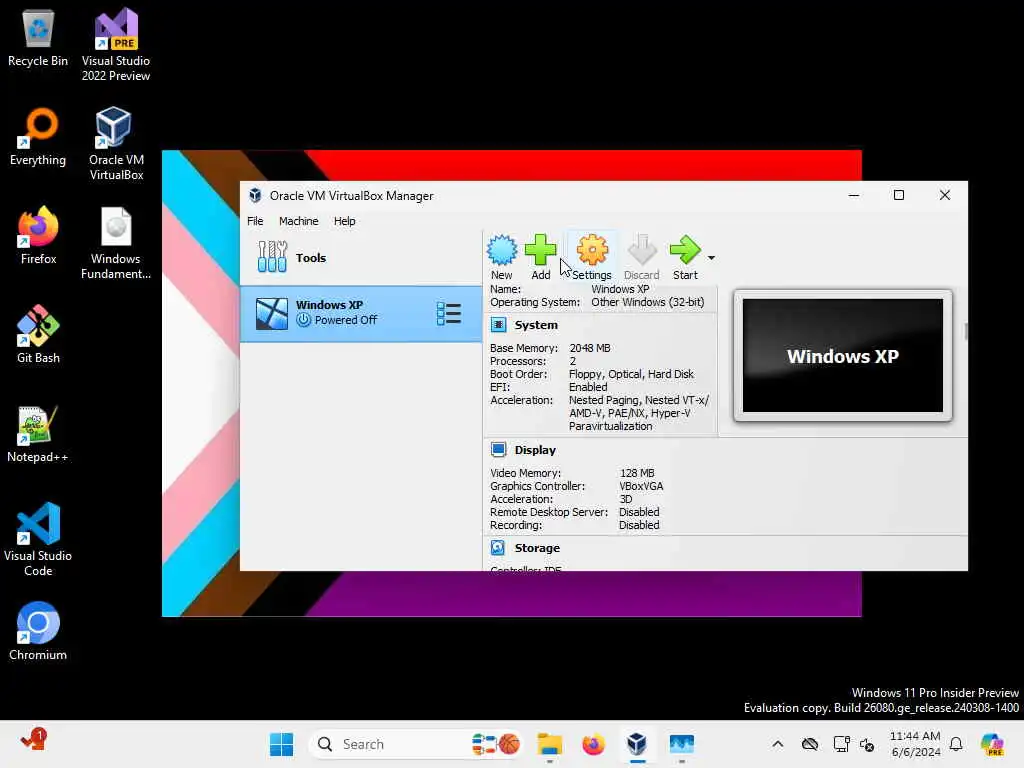The width and height of the screenshot is (1024, 768).
Task: Click the System chip icon
Action: click(x=498, y=325)
